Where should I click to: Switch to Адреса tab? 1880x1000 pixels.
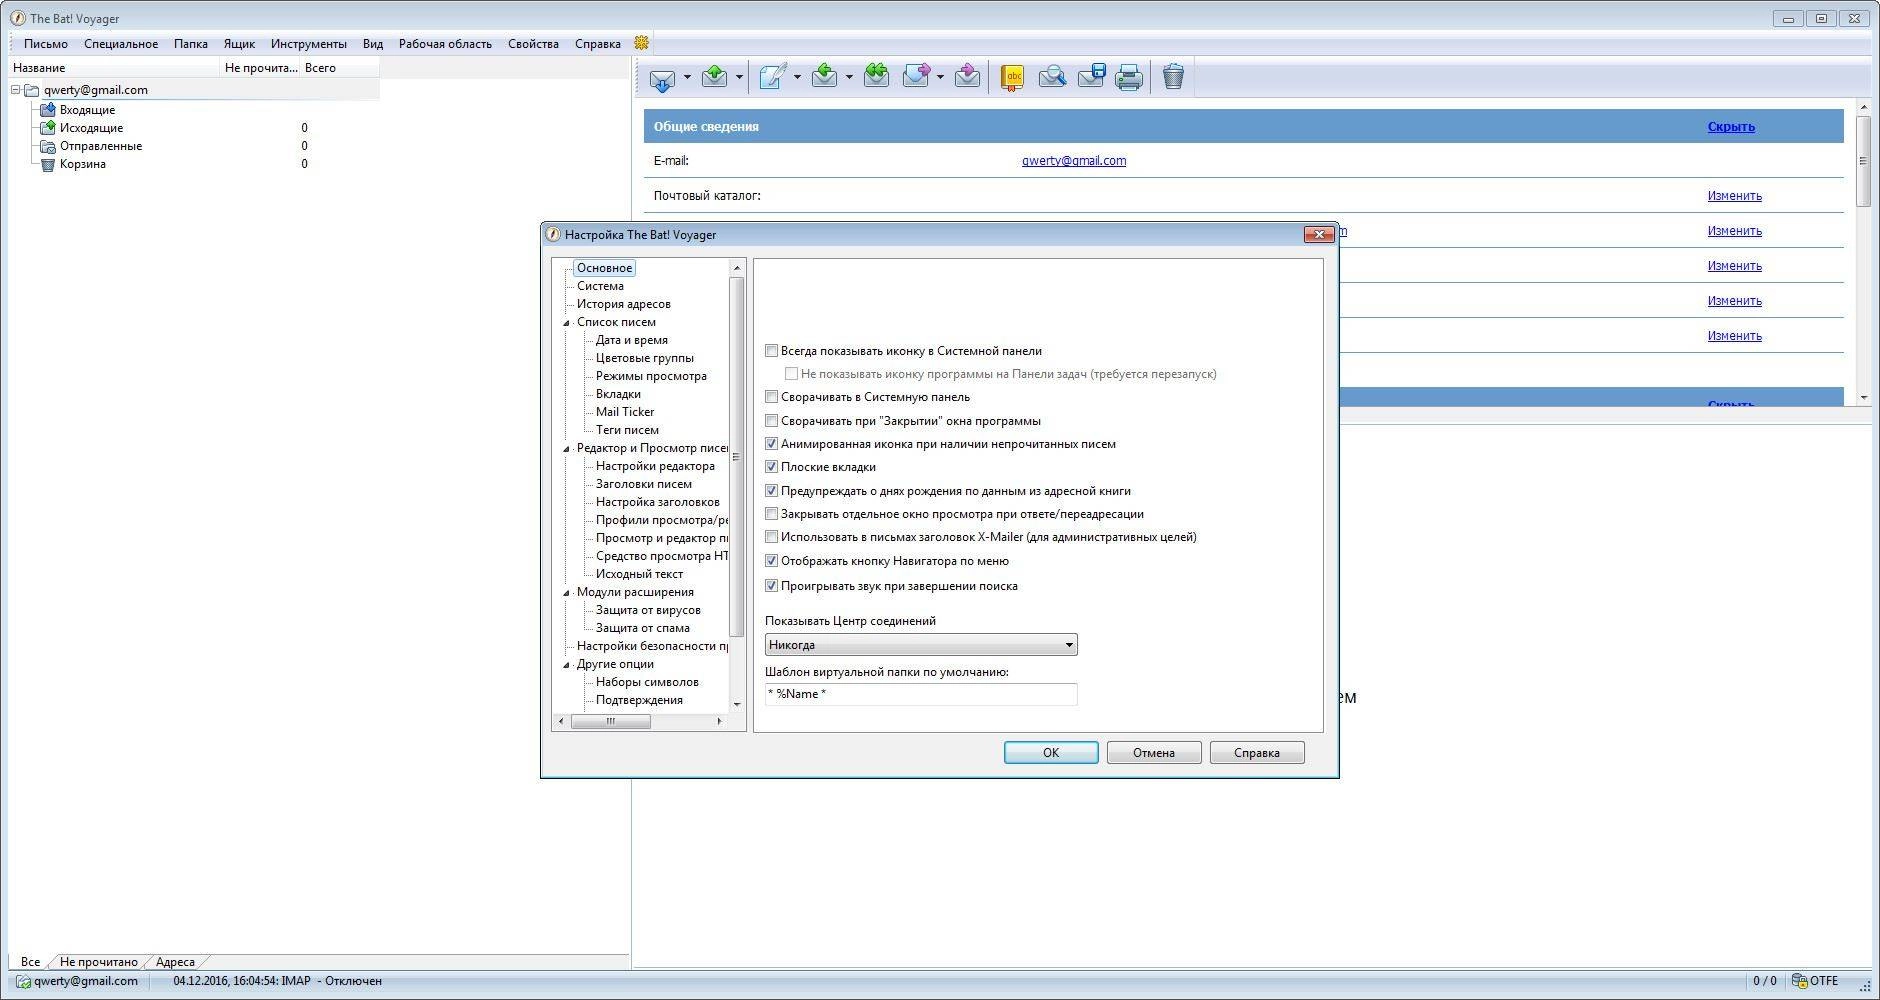[175, 962]
